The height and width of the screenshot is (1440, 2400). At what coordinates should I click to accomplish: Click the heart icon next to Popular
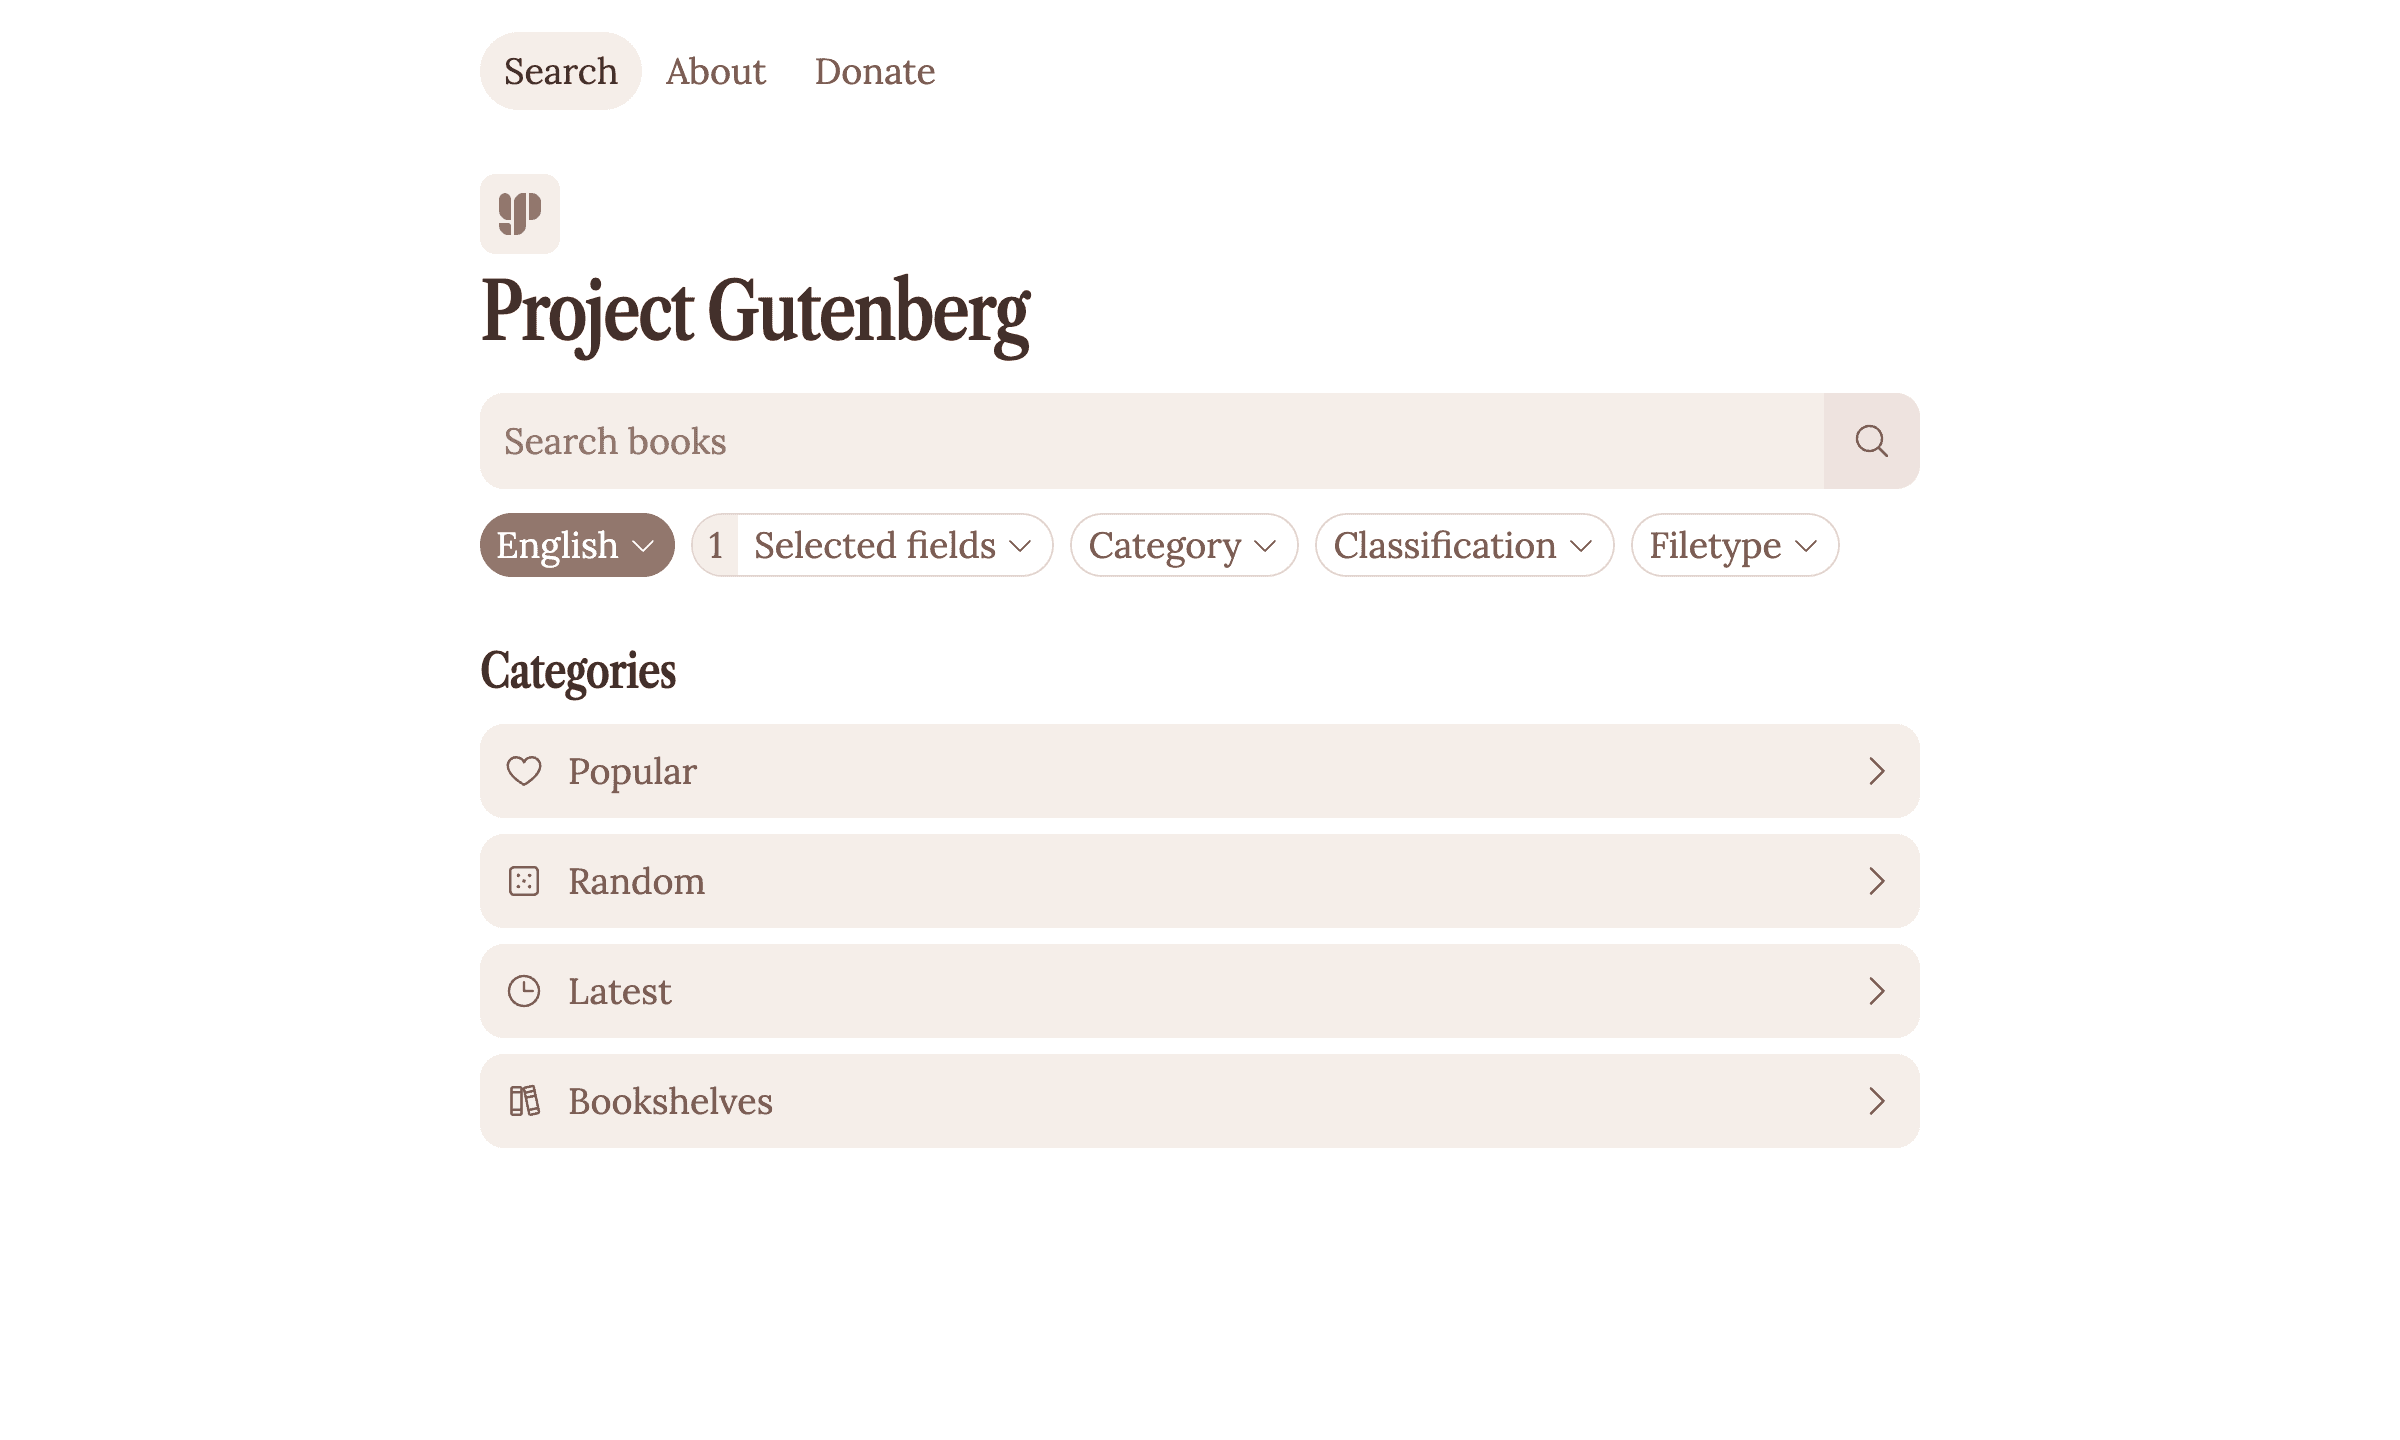tap(525, 770)
